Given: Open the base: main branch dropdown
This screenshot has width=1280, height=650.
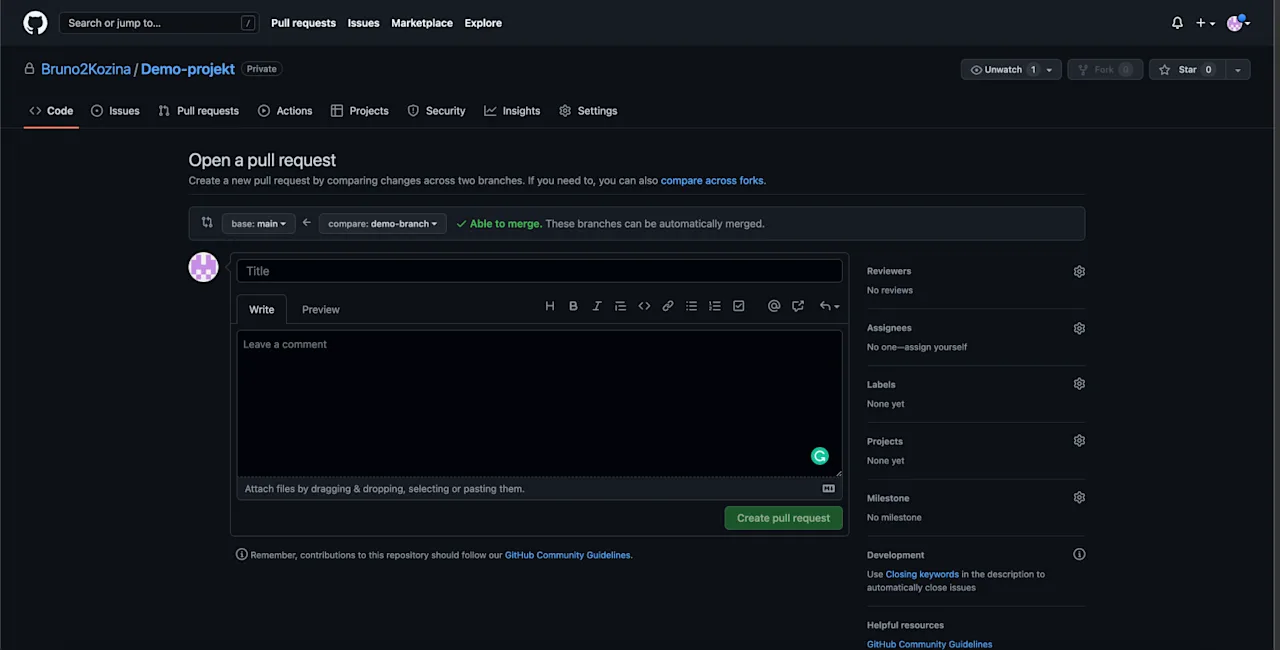Looking at the screenshot, I should [x=258, y=224].
